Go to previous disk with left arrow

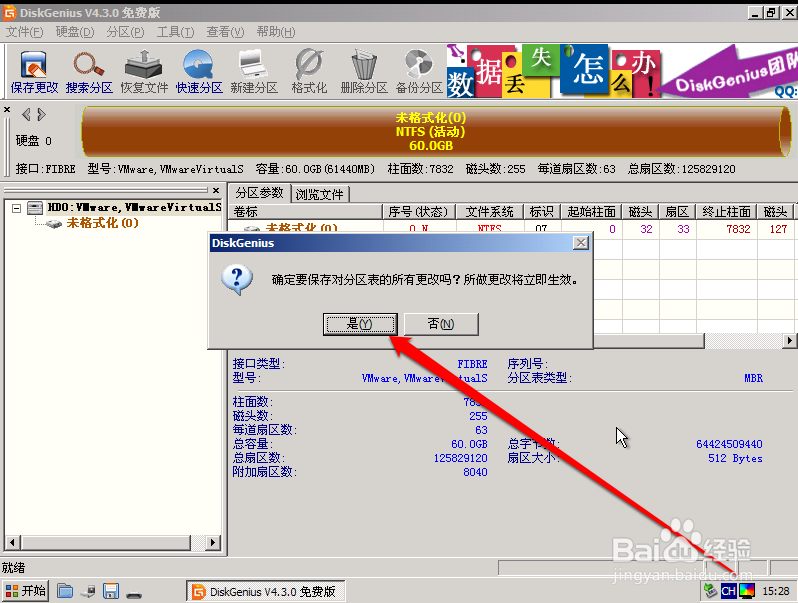pyautogui.click(x=26, y=114)
